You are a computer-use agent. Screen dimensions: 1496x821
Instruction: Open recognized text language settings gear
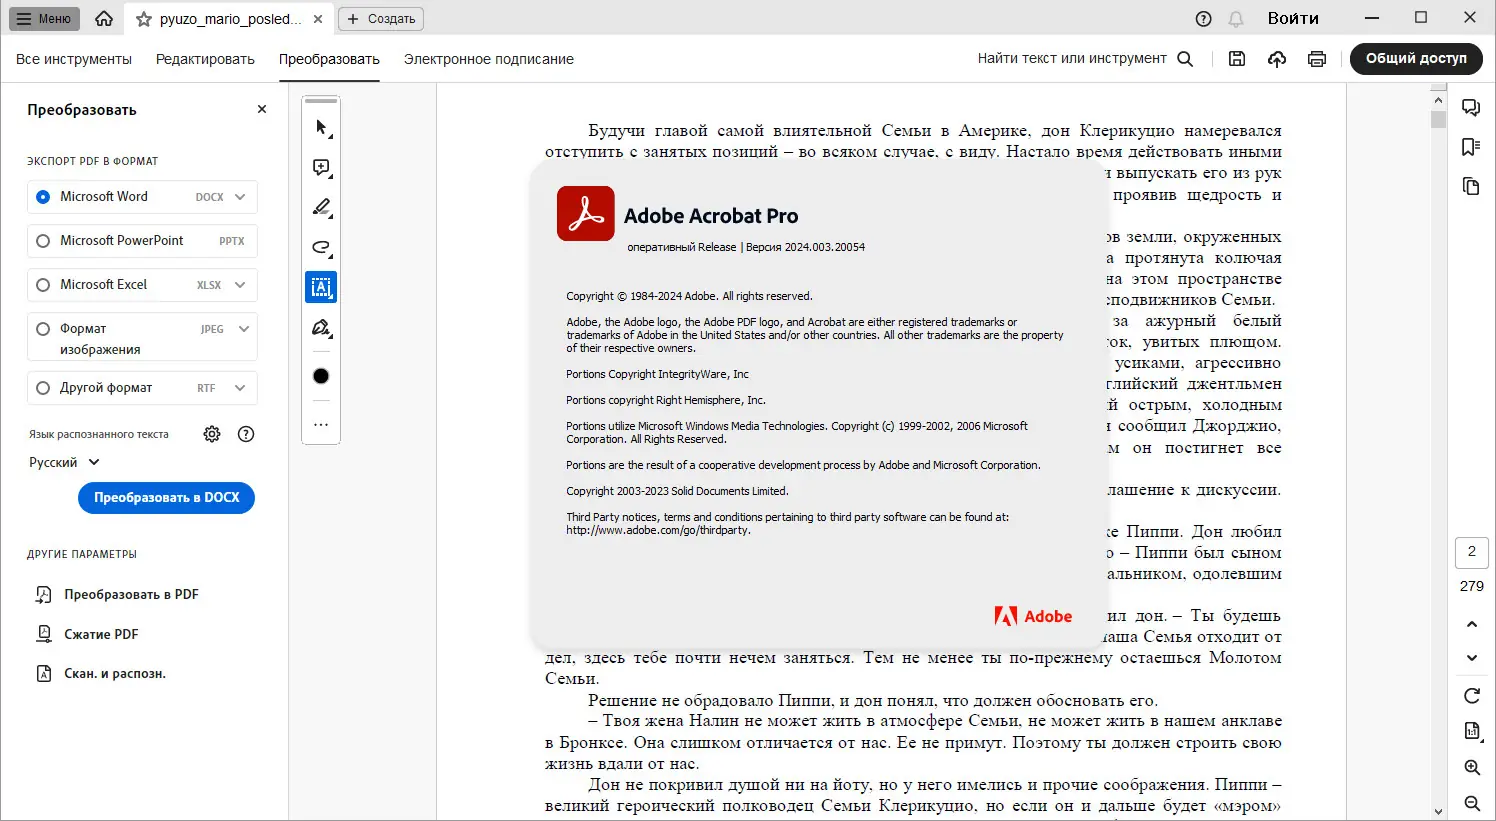click(x=212, y=434)
